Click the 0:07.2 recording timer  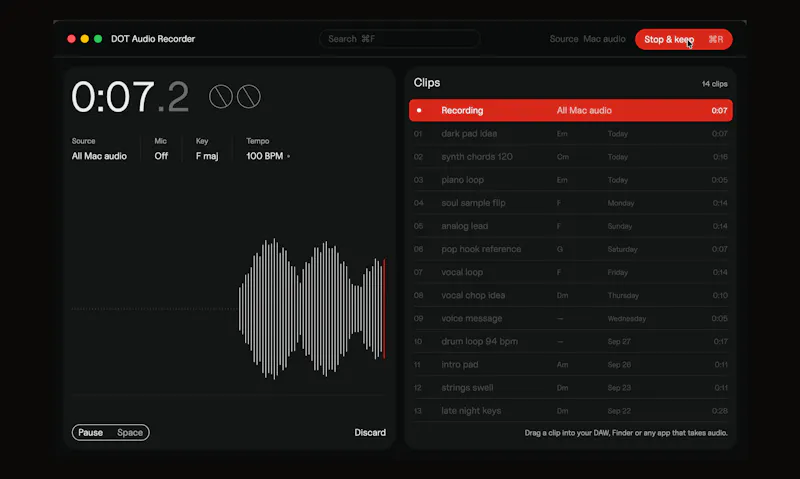[130, 96]
